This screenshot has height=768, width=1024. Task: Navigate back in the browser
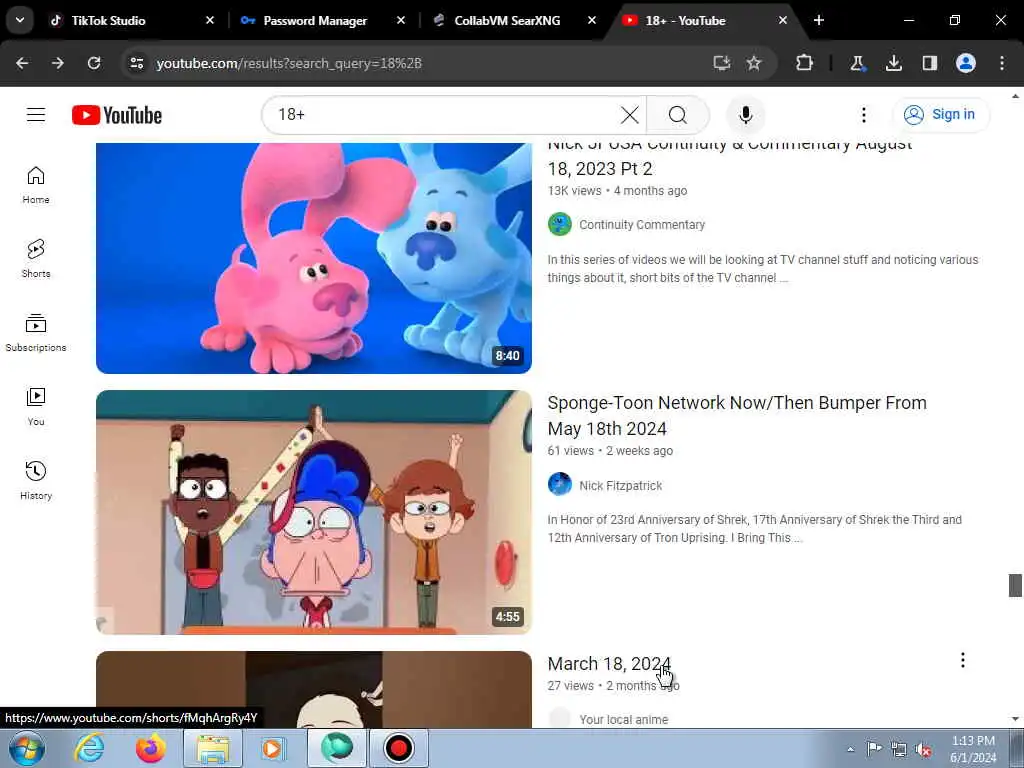point(22,63)
